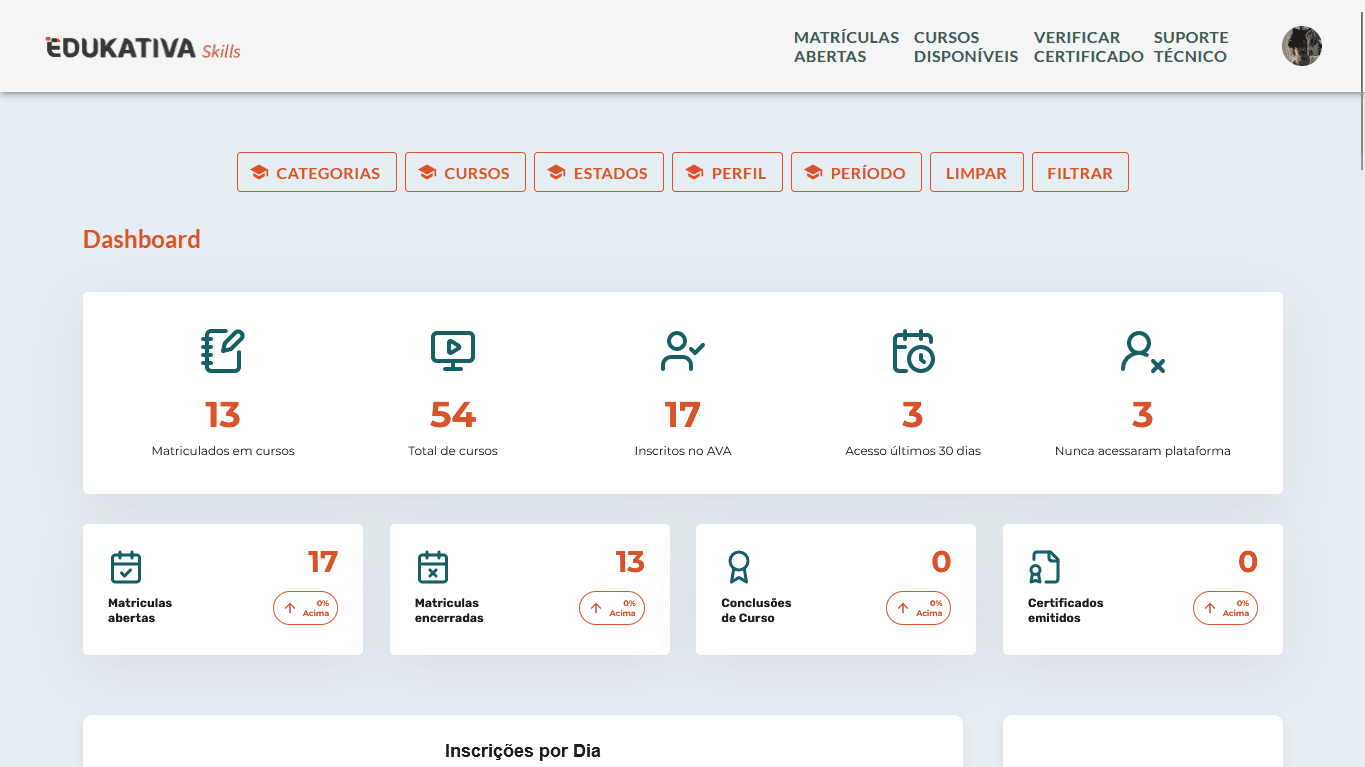The width and height of the screenshot is (1365, 767).
Task: Click the user check icon for Inscritos no AVA
Action: tap(683, 351)
